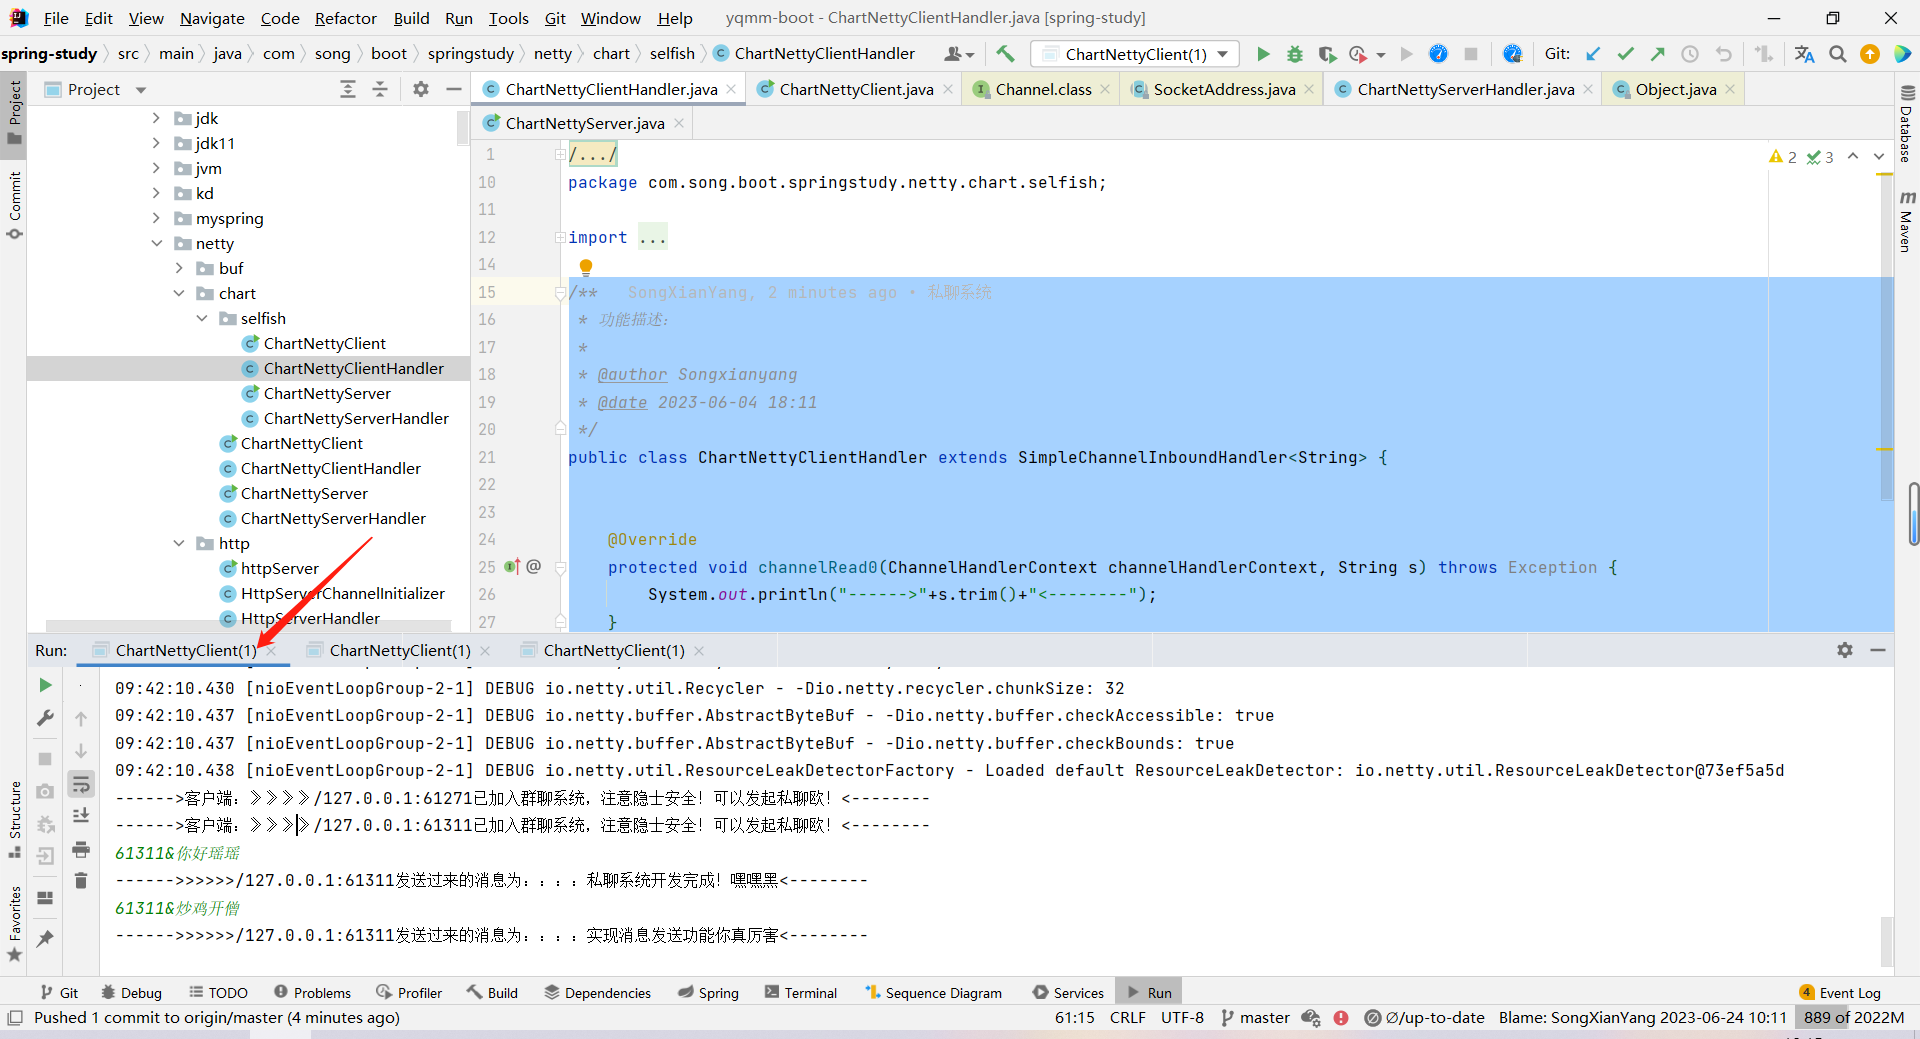Collapse the chart folder

(179, 293)
